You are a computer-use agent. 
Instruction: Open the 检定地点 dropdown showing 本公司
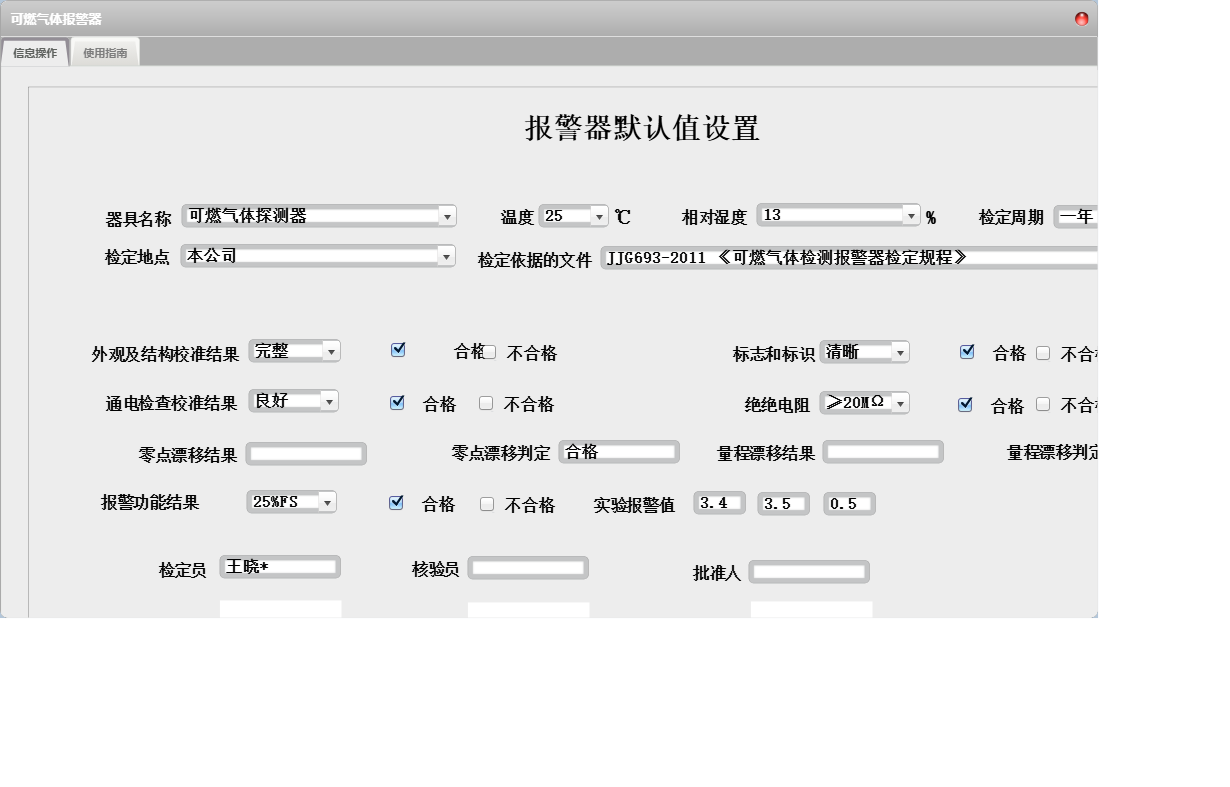[x=448, y=256]
